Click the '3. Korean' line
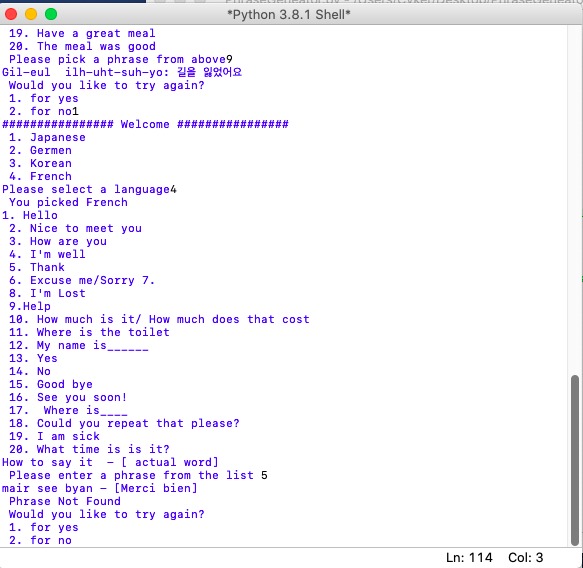The image size is (583, 568). tap(40, 163)
